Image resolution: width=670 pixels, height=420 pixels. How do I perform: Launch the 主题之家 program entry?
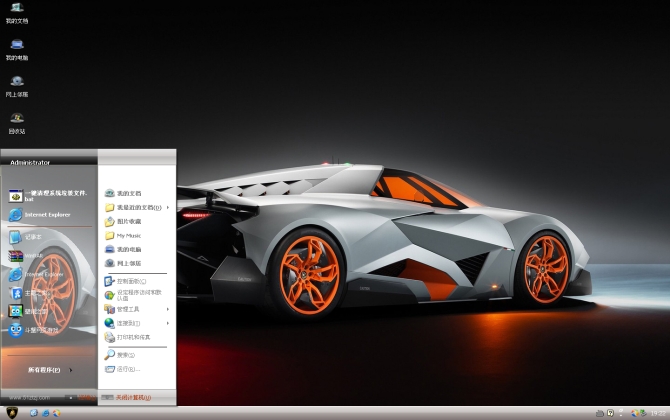30,293
